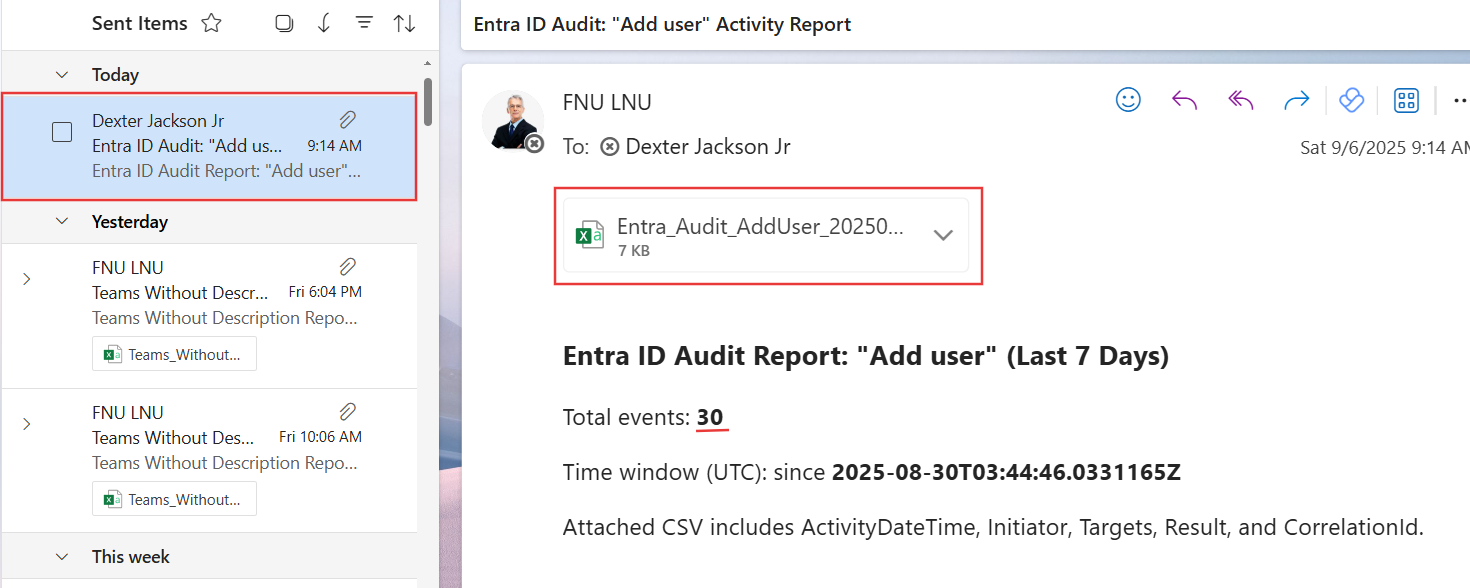
Task: Open the Teams_Without attachment chip from 10:06 AM email
Action: [174, 499]
